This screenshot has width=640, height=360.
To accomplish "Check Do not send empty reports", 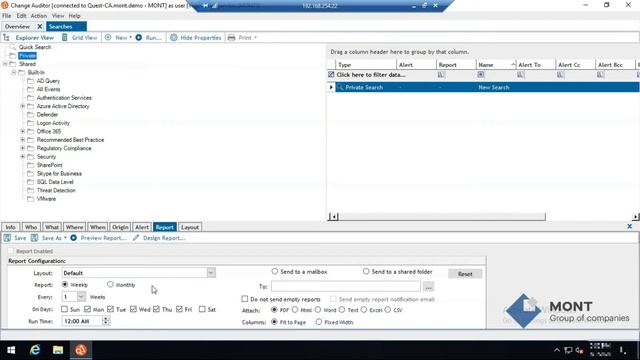I will (245, 299).
